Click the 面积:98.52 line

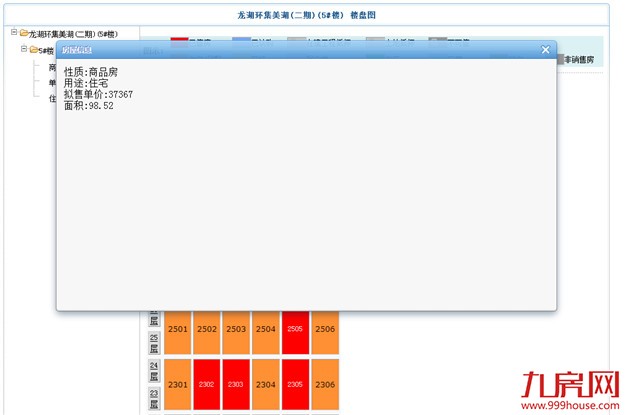(88, 106)
